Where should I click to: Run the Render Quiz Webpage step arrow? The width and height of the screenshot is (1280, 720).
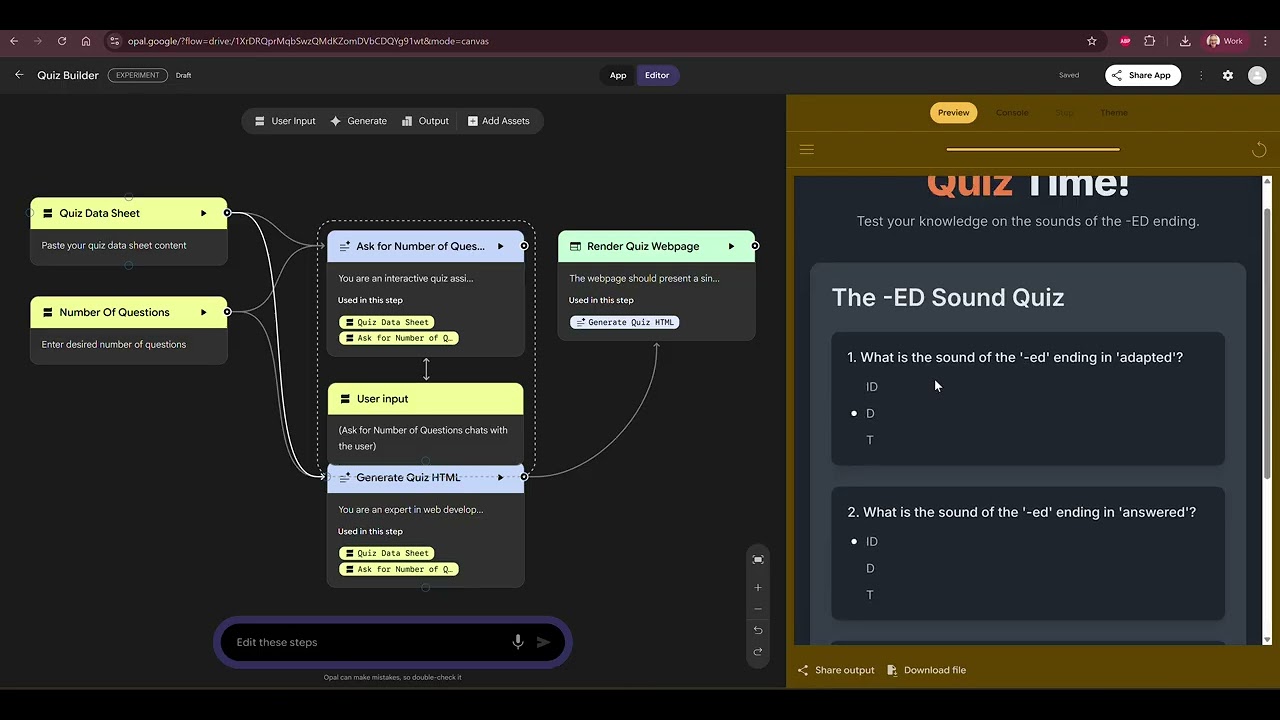[731, 246]
